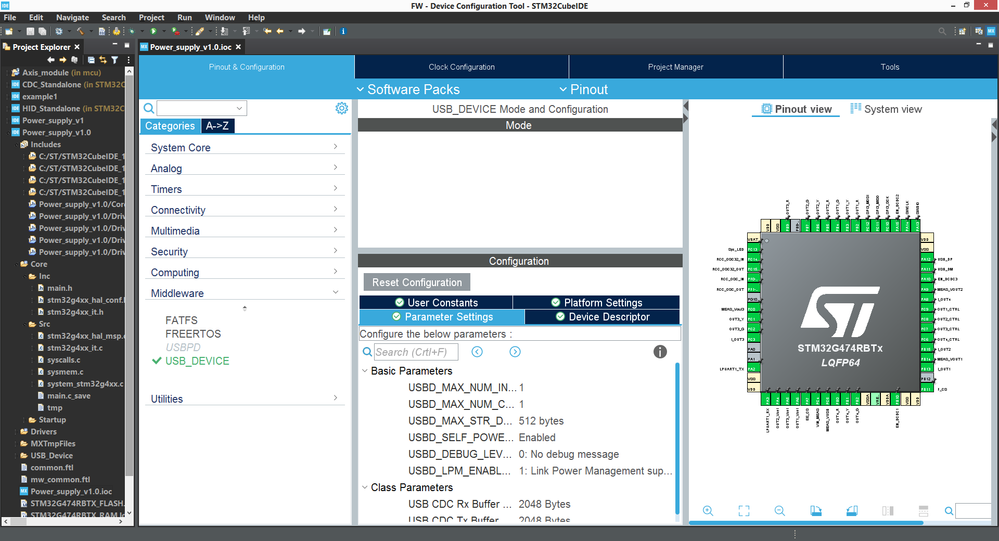The image size is (999, 541).
Task: Expand the Security category
Action: click(245, 252)
